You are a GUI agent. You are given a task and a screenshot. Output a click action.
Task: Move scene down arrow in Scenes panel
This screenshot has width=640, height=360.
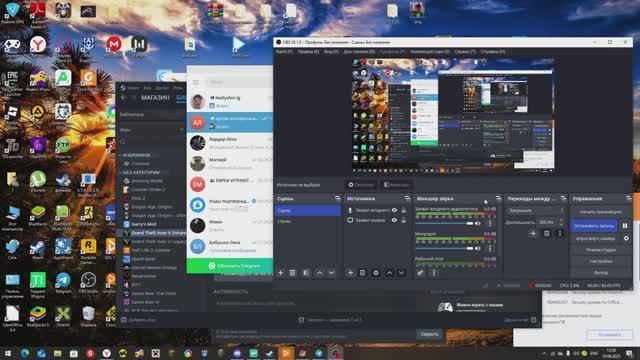pos(331,273)
